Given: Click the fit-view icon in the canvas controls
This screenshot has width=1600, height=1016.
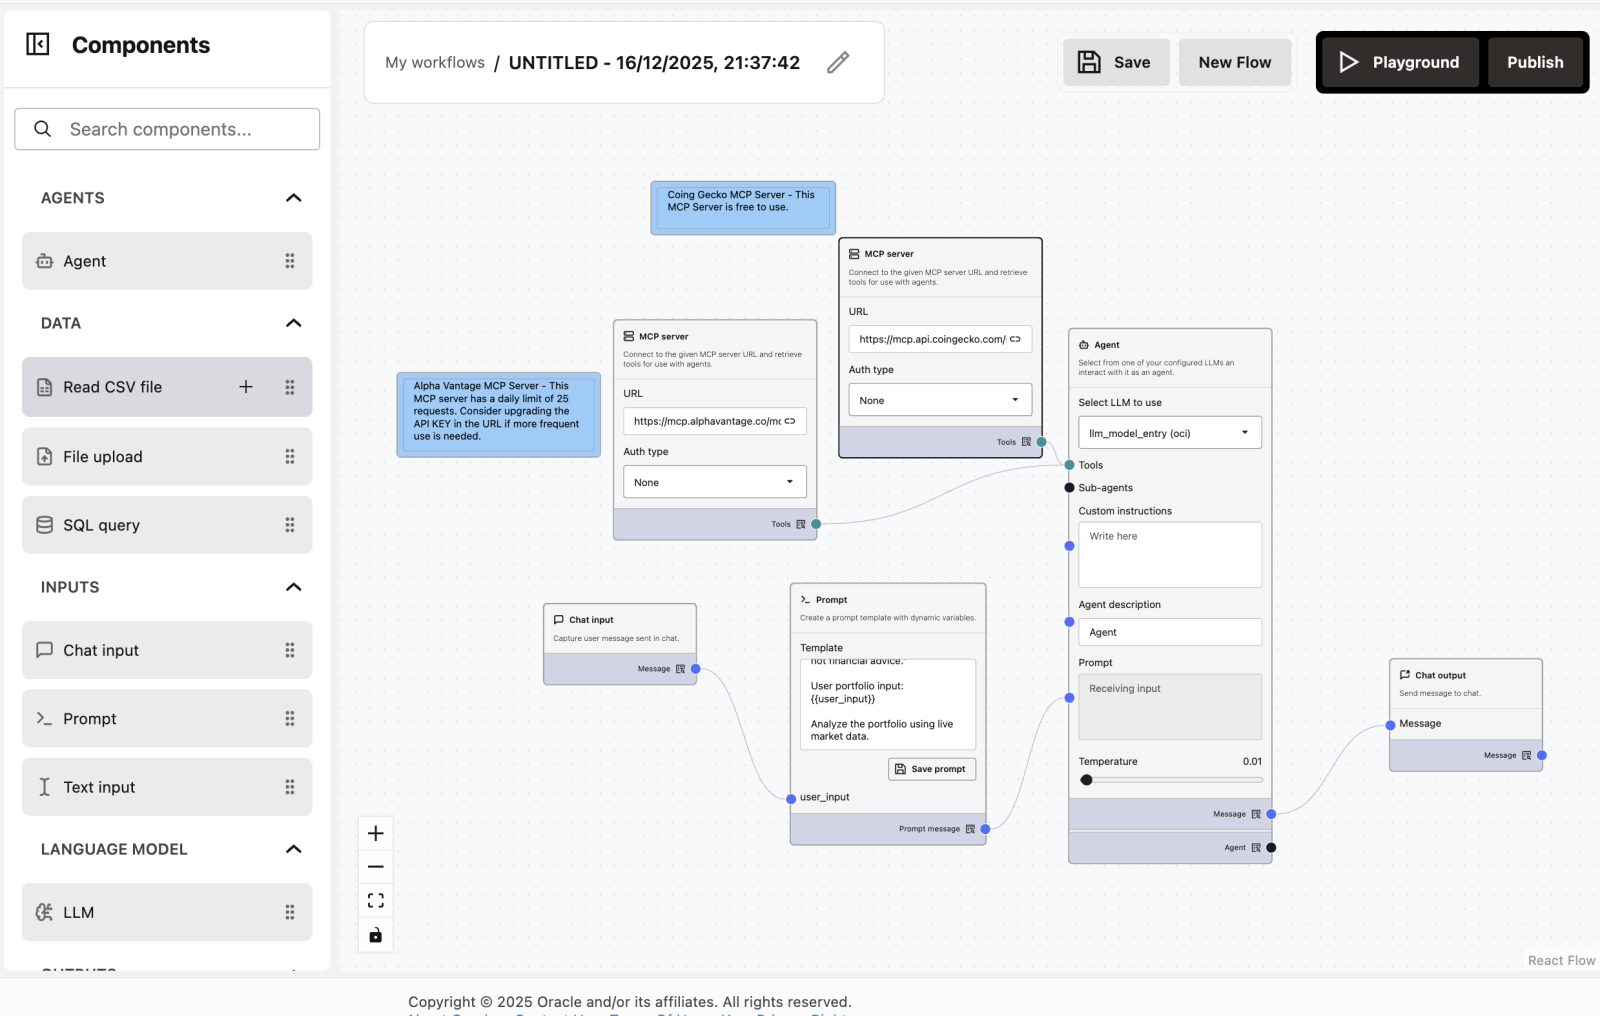Looking at the screenshot, I should 375,900.
